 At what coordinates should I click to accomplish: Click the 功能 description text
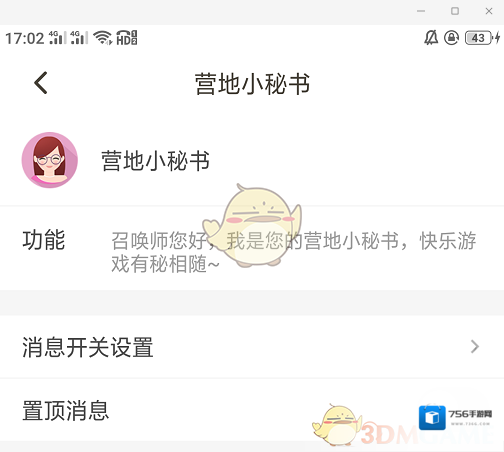coord(293,252)
